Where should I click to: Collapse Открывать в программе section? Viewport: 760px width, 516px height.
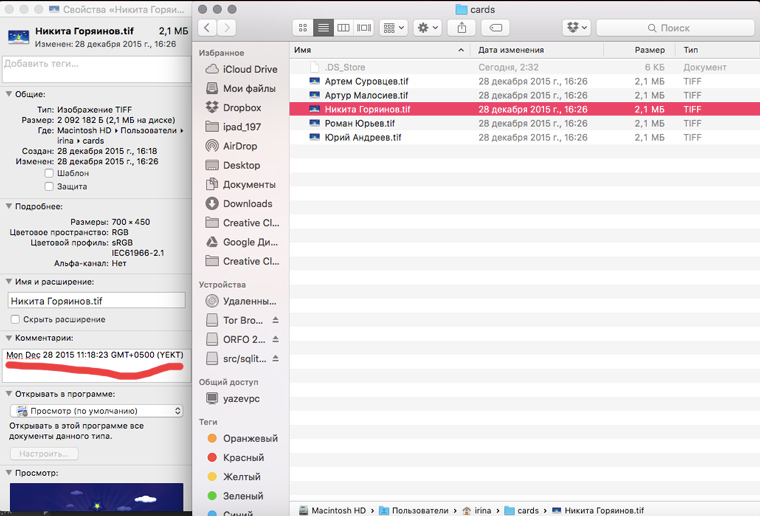9,394
